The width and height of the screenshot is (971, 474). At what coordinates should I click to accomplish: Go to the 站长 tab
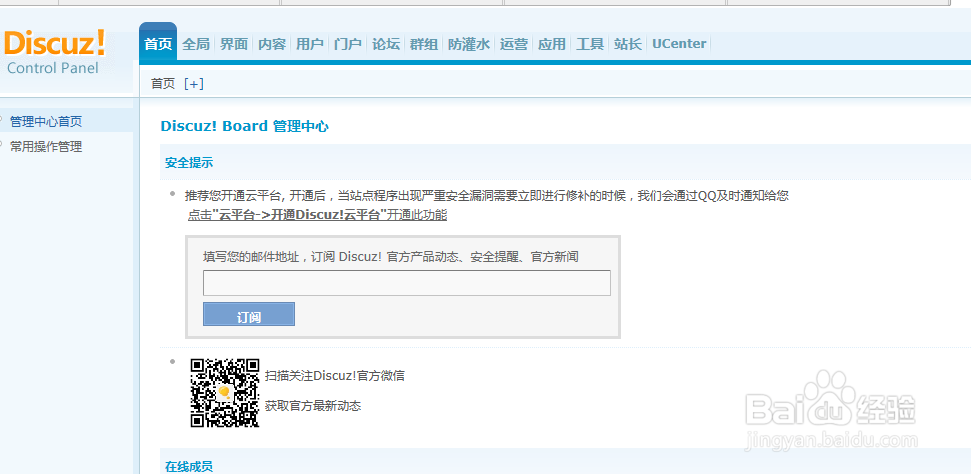(x=628, y=44)
